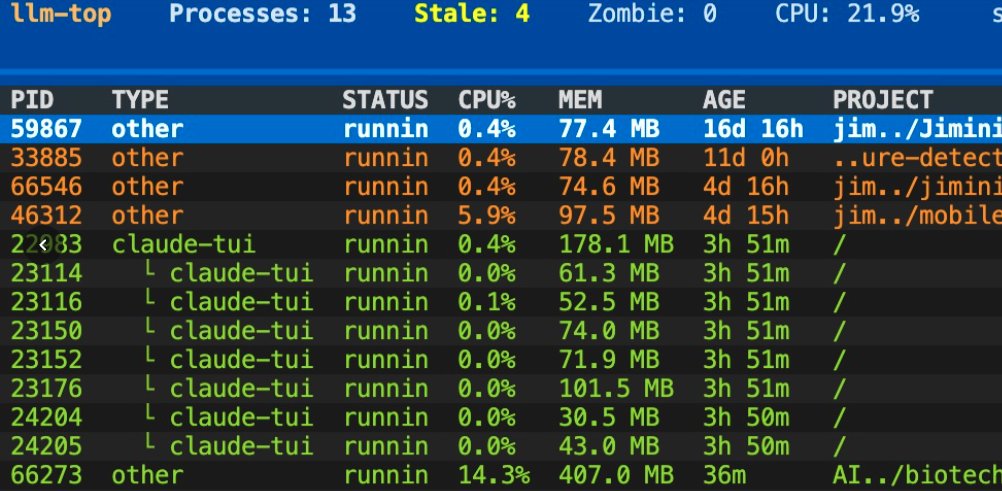This screenshot has width=1002, height=491.
Task: Sort by the MEM column header
Action: coord(580,100)
